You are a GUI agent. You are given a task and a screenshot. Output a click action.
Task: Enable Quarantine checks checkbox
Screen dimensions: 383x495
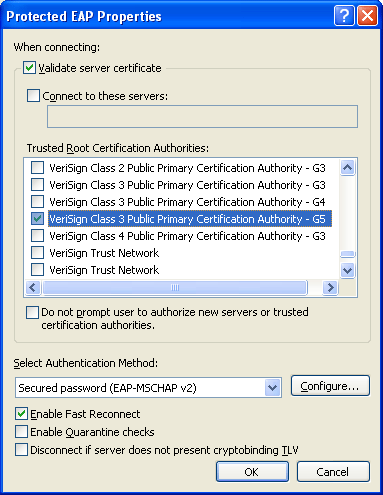[x=21, y=432]
